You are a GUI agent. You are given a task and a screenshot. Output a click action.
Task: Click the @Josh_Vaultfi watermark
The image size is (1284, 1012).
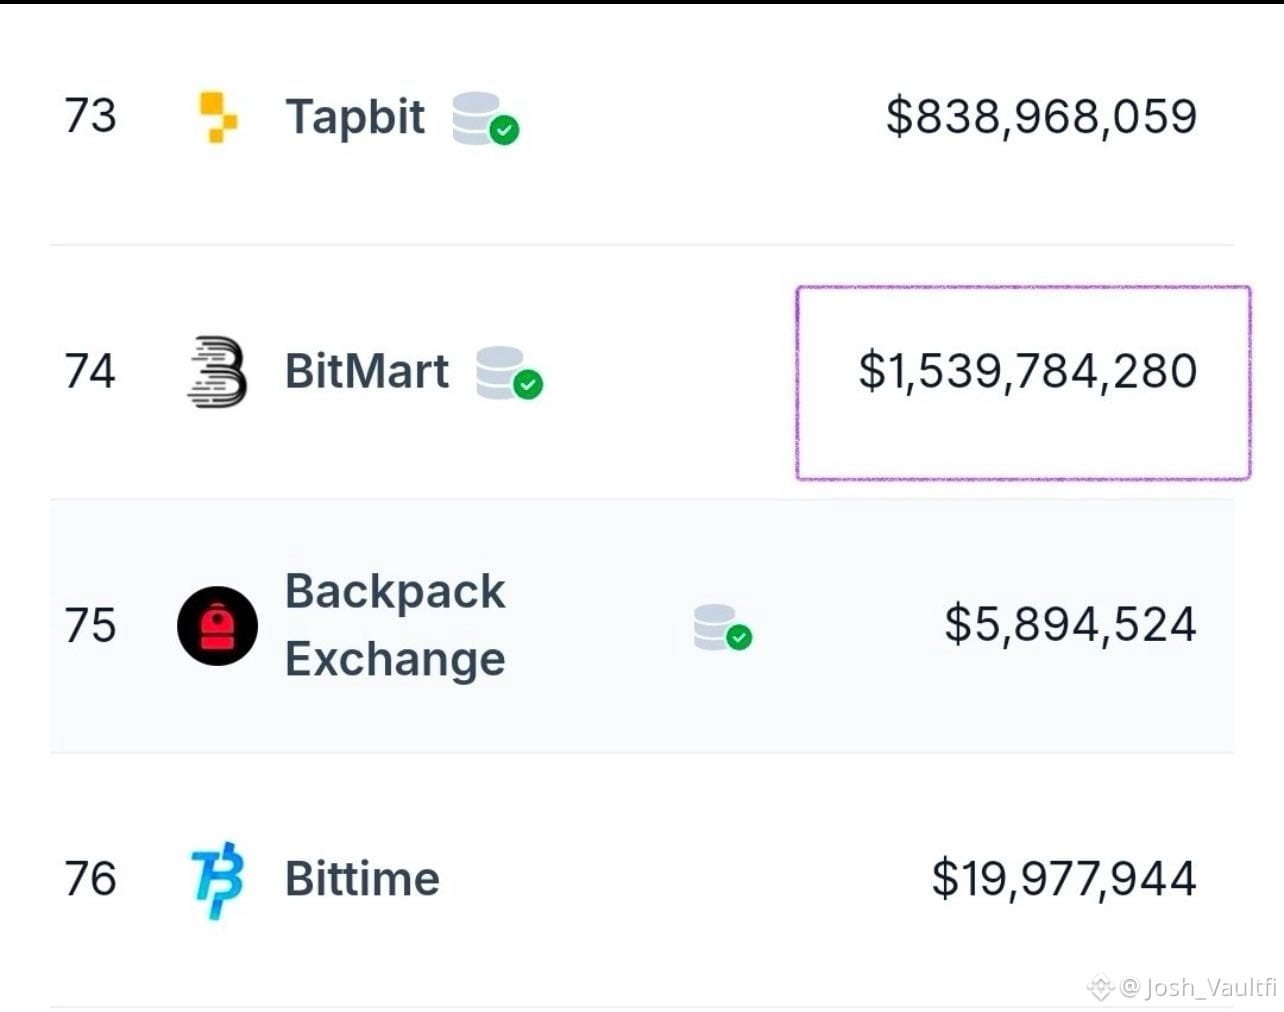click(x=1182, y=988)
